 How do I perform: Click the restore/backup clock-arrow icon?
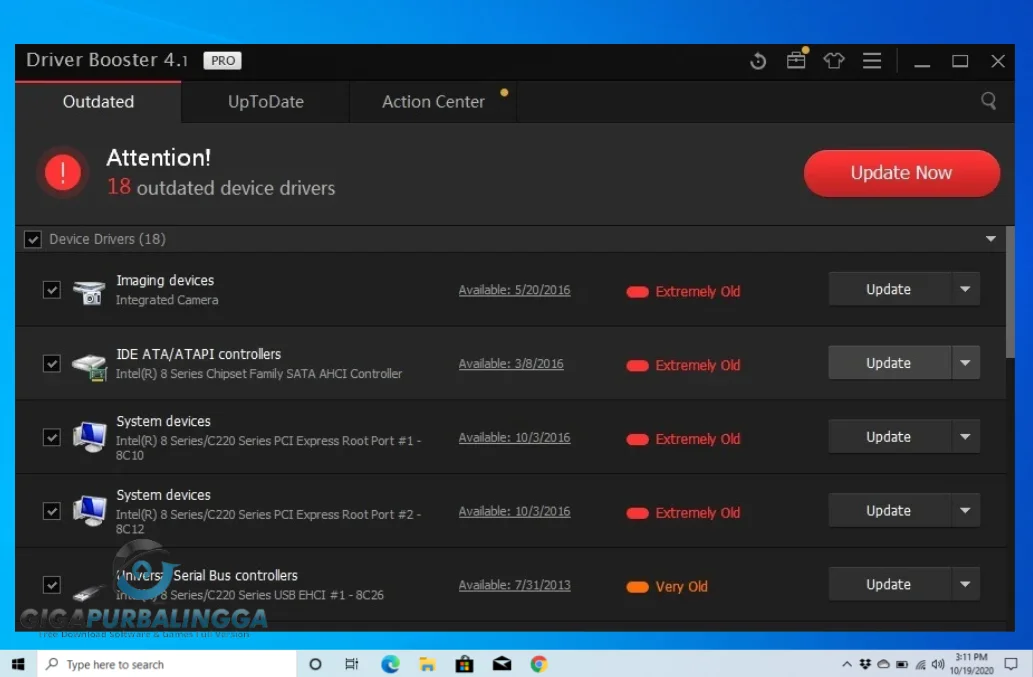(x=758, y=61)
